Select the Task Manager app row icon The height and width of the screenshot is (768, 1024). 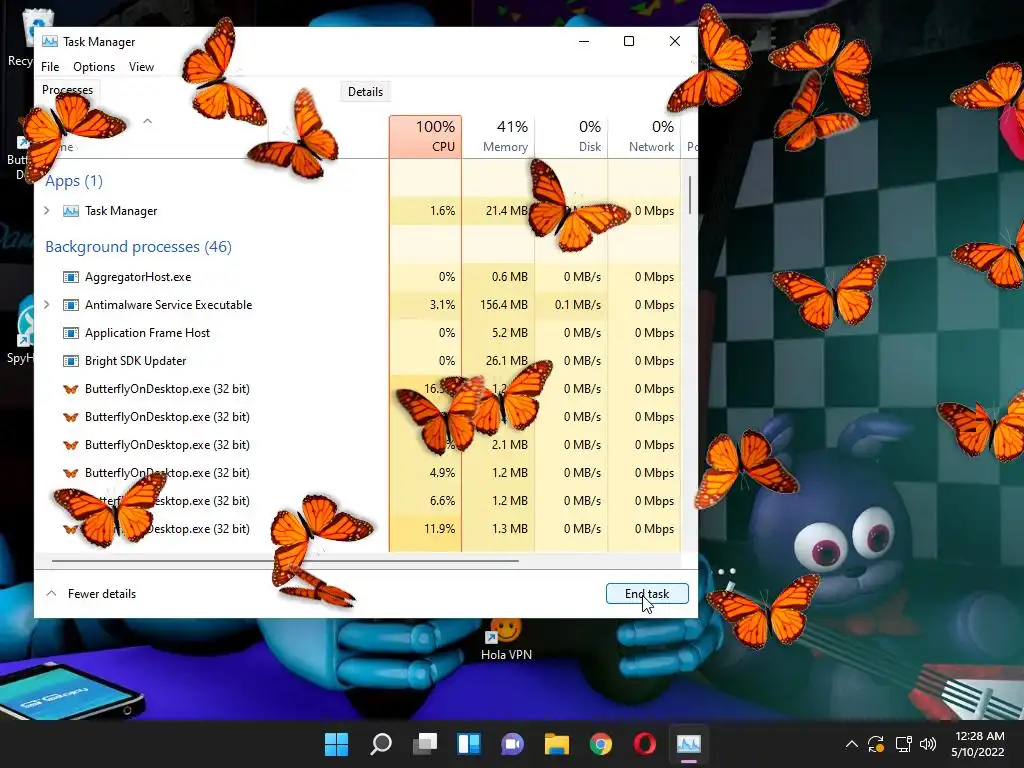click(x=71, y=211)
